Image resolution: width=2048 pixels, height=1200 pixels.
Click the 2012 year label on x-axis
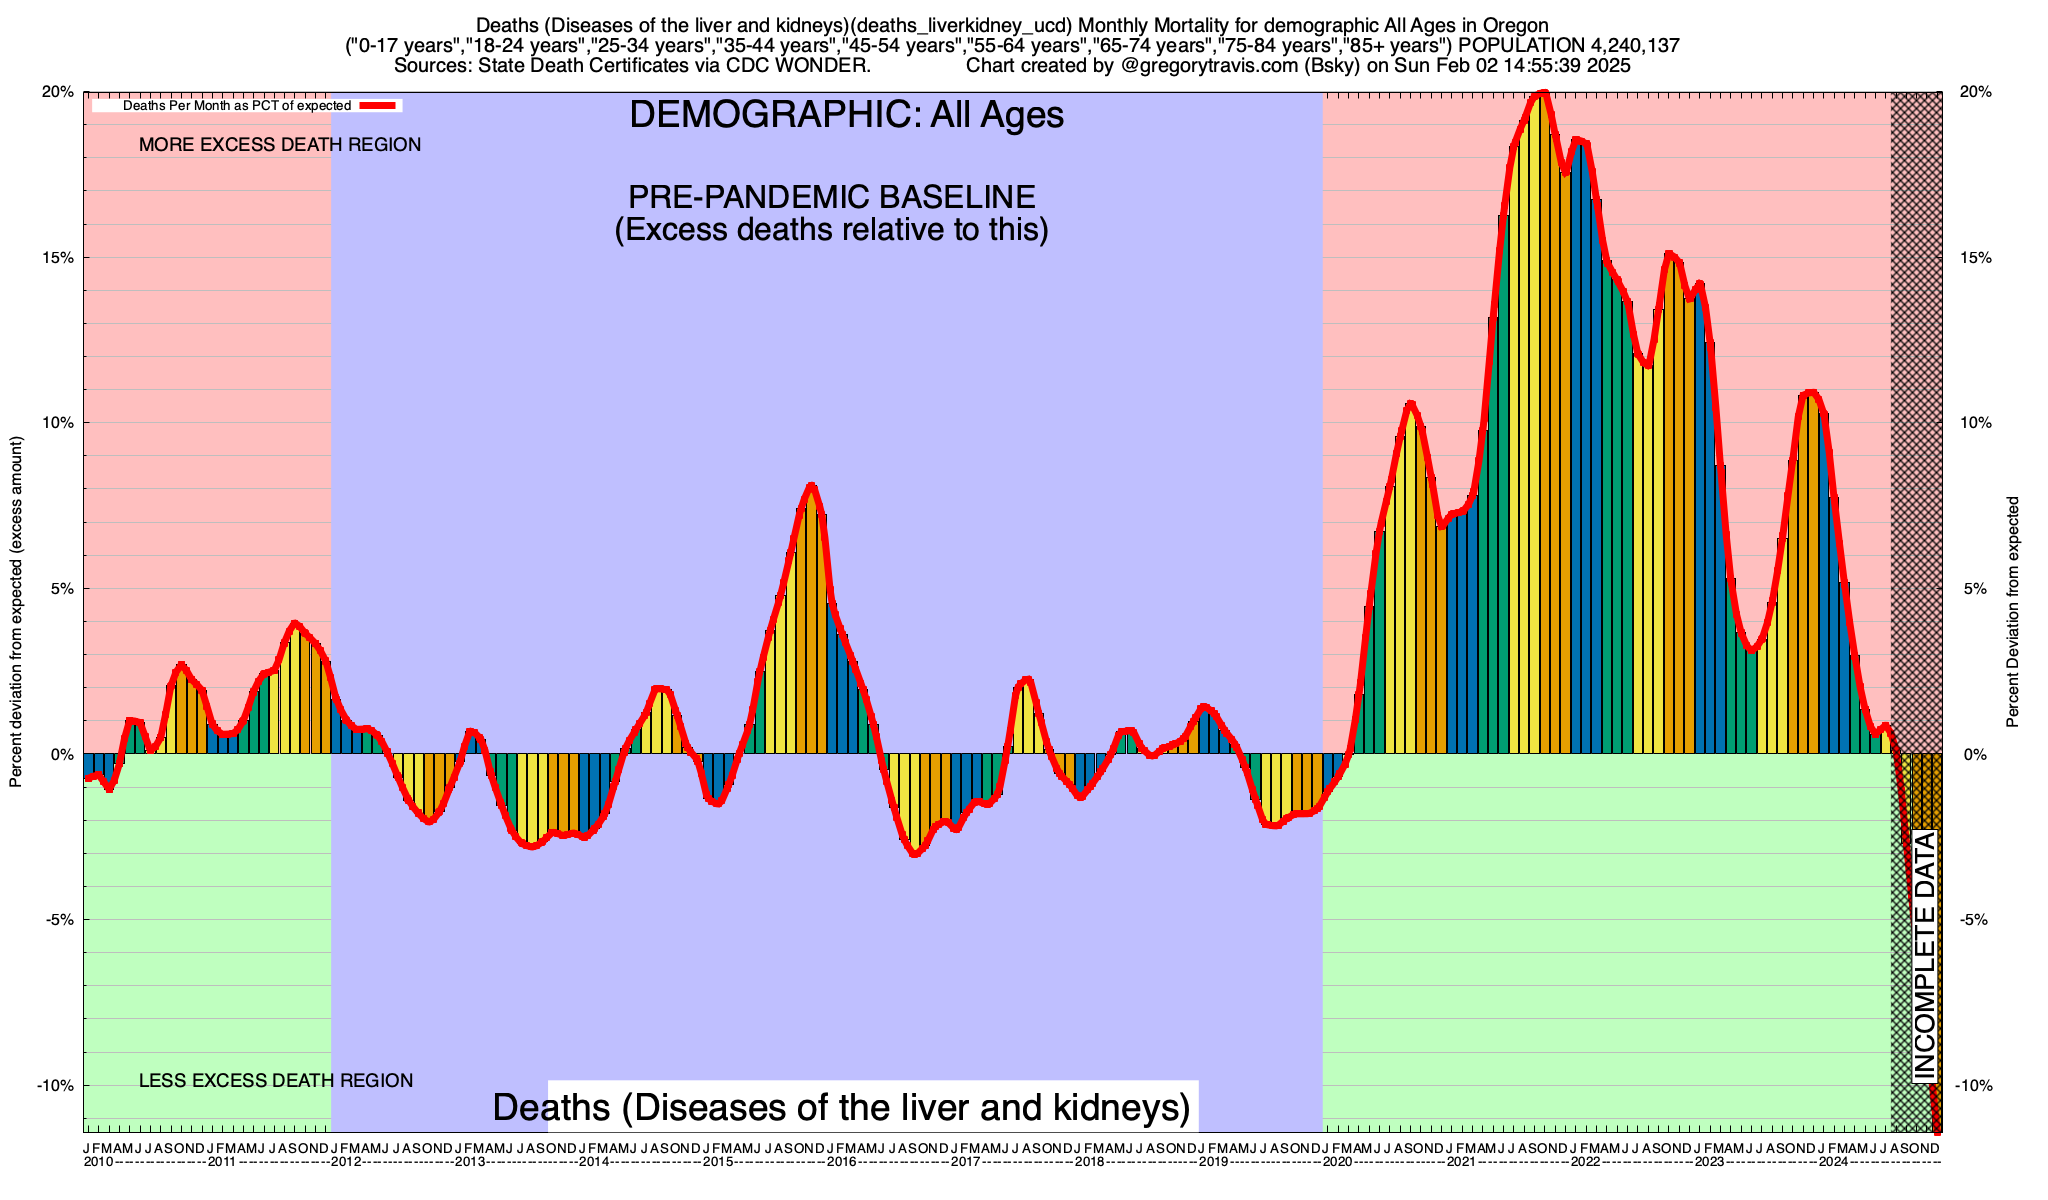click(346, 1162)
